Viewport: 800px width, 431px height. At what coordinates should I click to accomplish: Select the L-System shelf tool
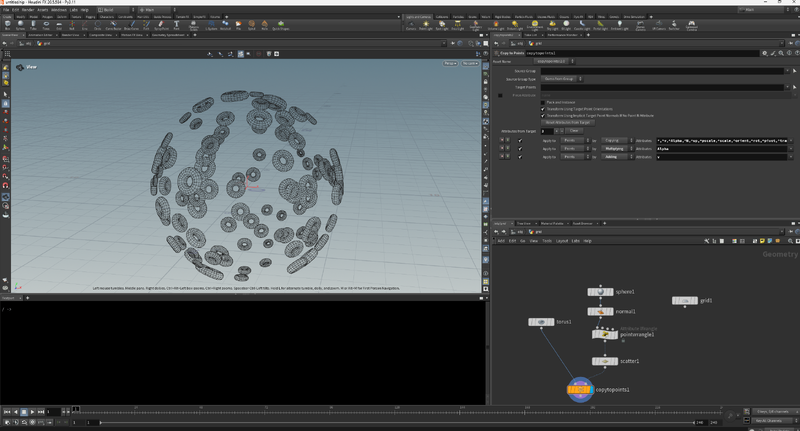click(211, 24)
